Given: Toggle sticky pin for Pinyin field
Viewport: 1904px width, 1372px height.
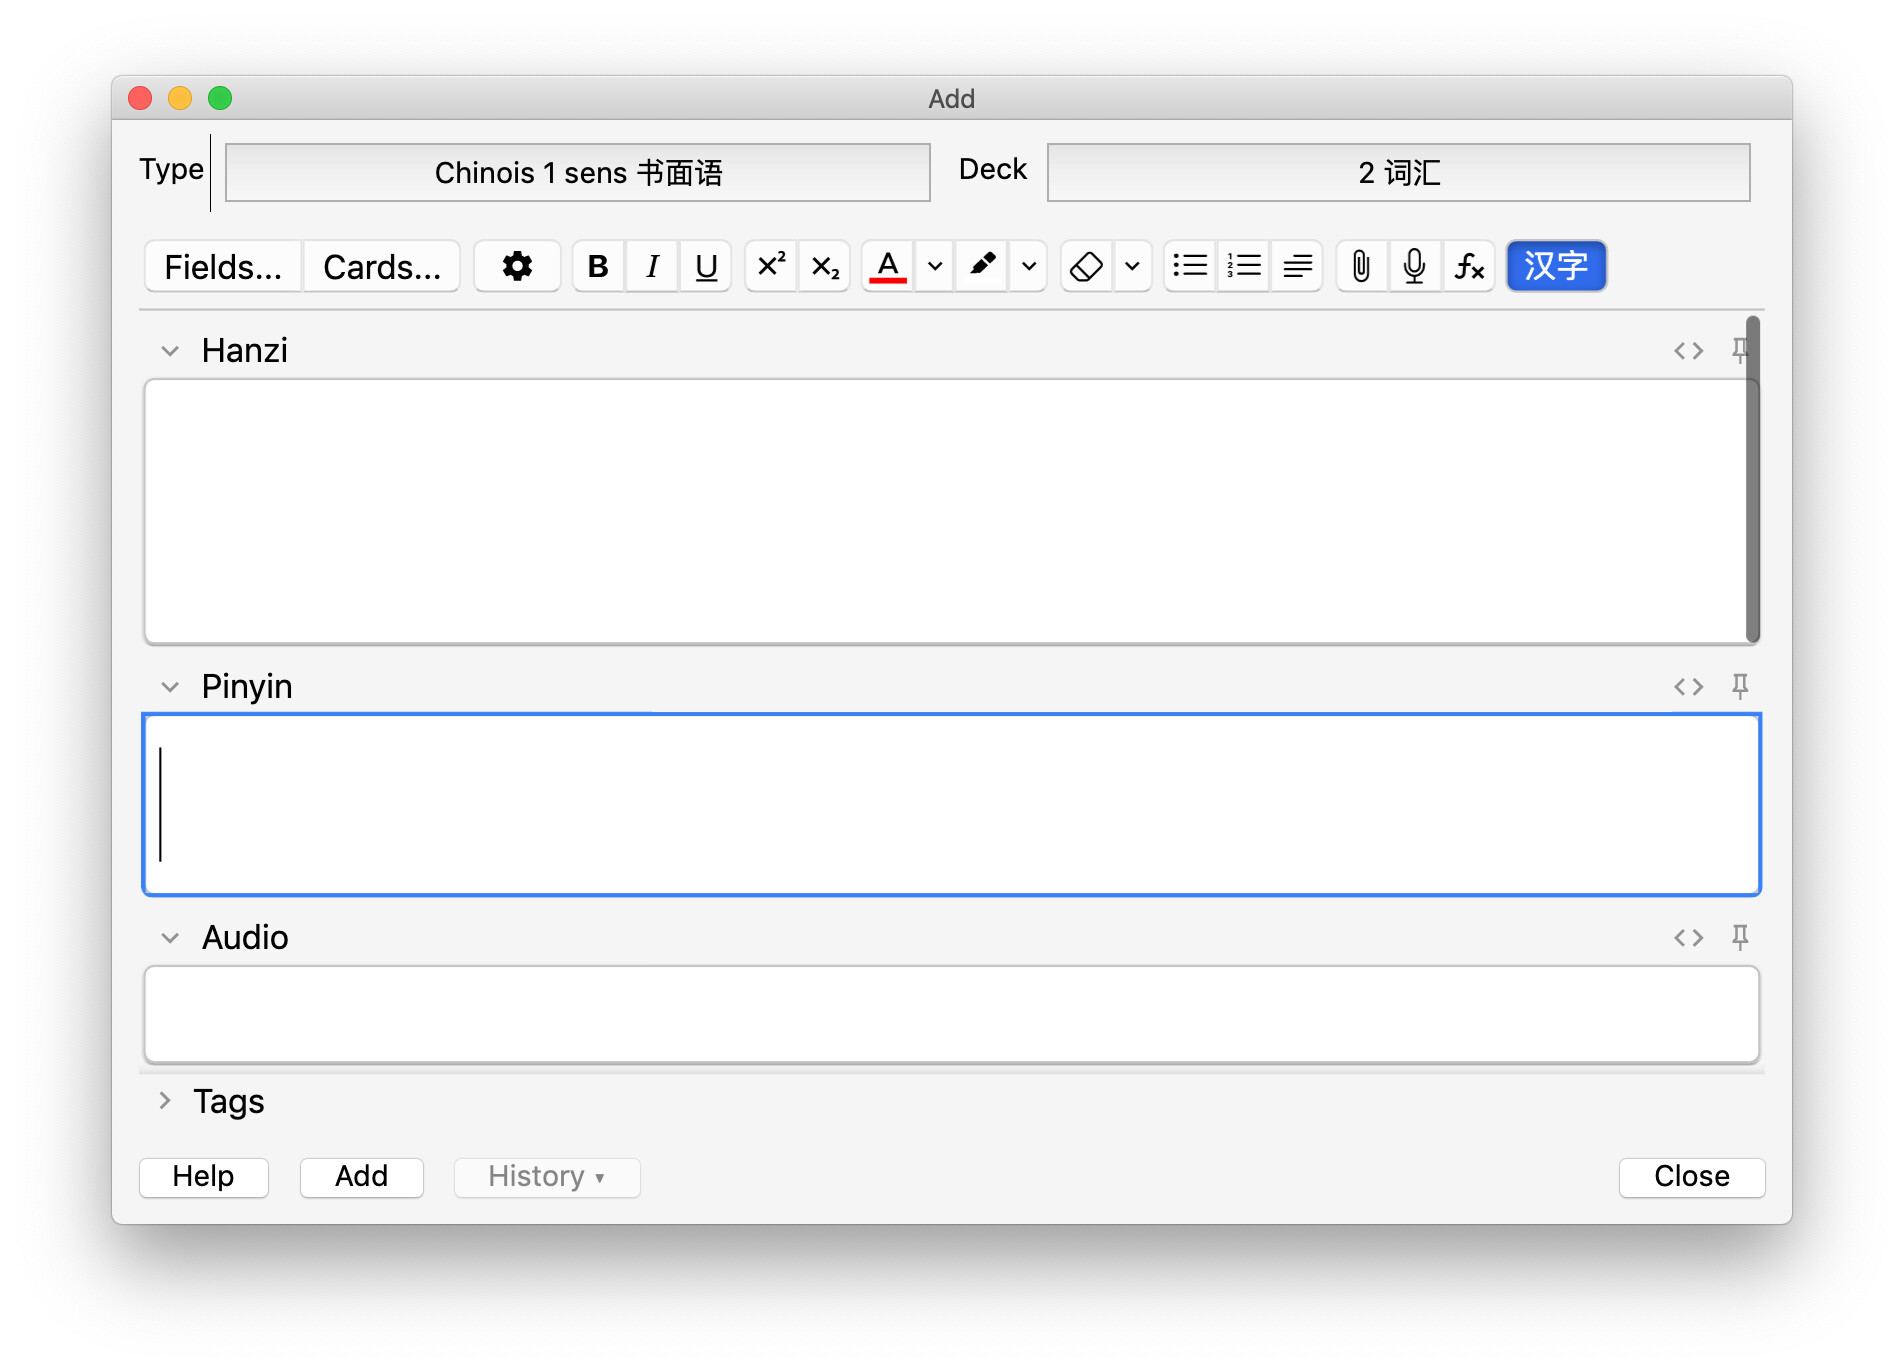Looking at the screenshot, I should tap(1740, 686).
